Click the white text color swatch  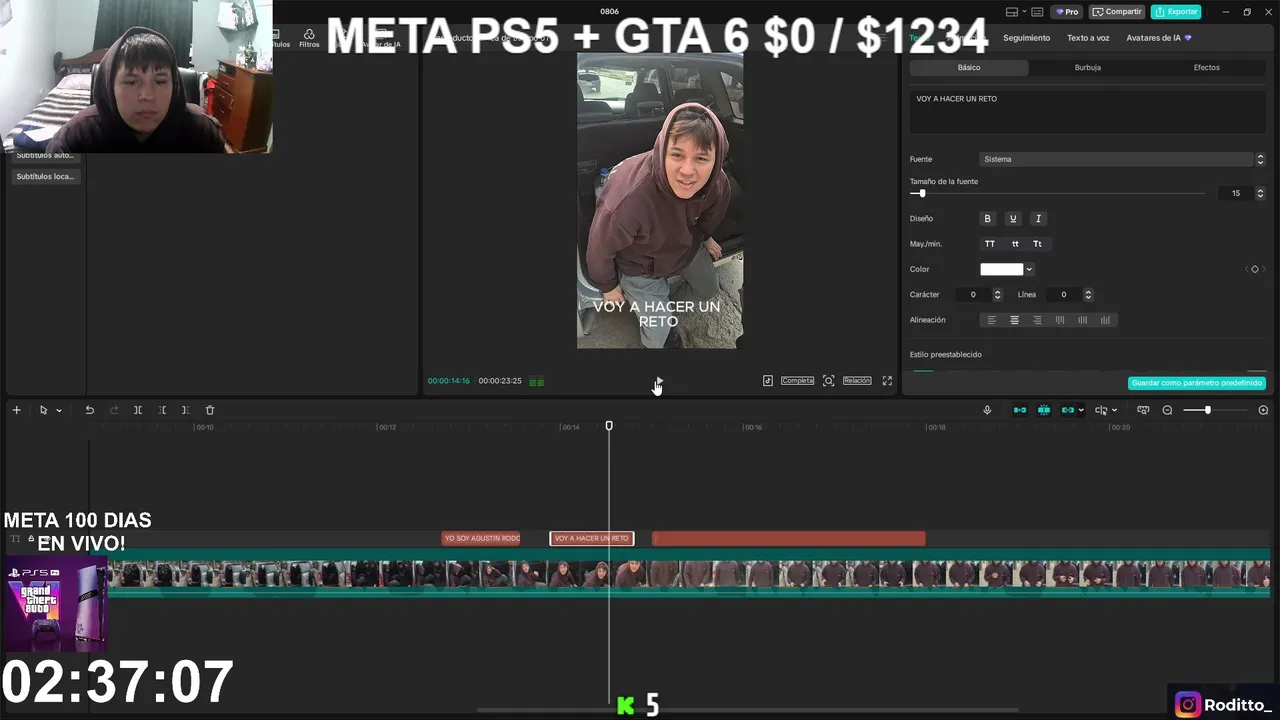click(x=1002, y=270)
